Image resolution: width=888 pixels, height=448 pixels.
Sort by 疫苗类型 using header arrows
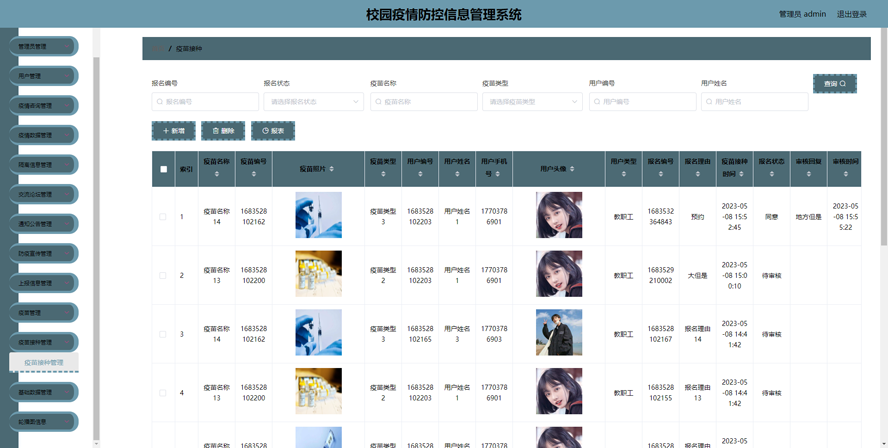click(383, 174)
